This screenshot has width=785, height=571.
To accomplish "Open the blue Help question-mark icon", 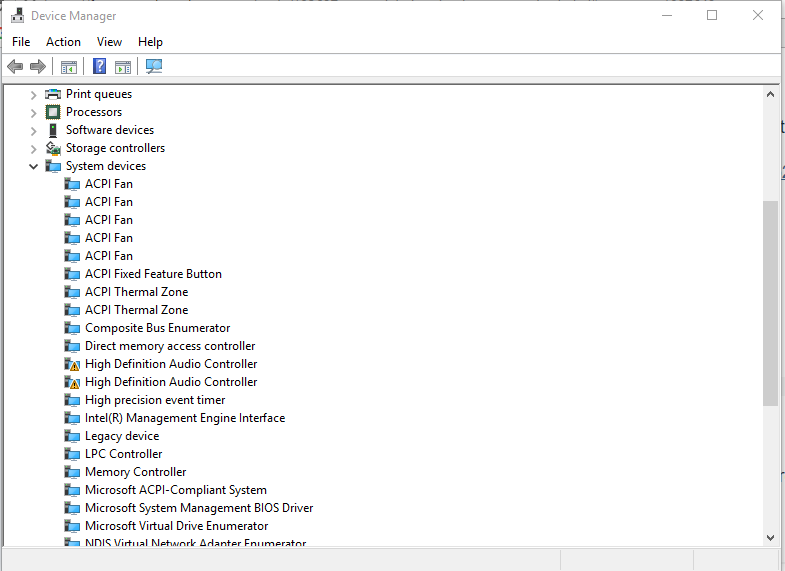I will pyautogui.click(x=100, y=66).
